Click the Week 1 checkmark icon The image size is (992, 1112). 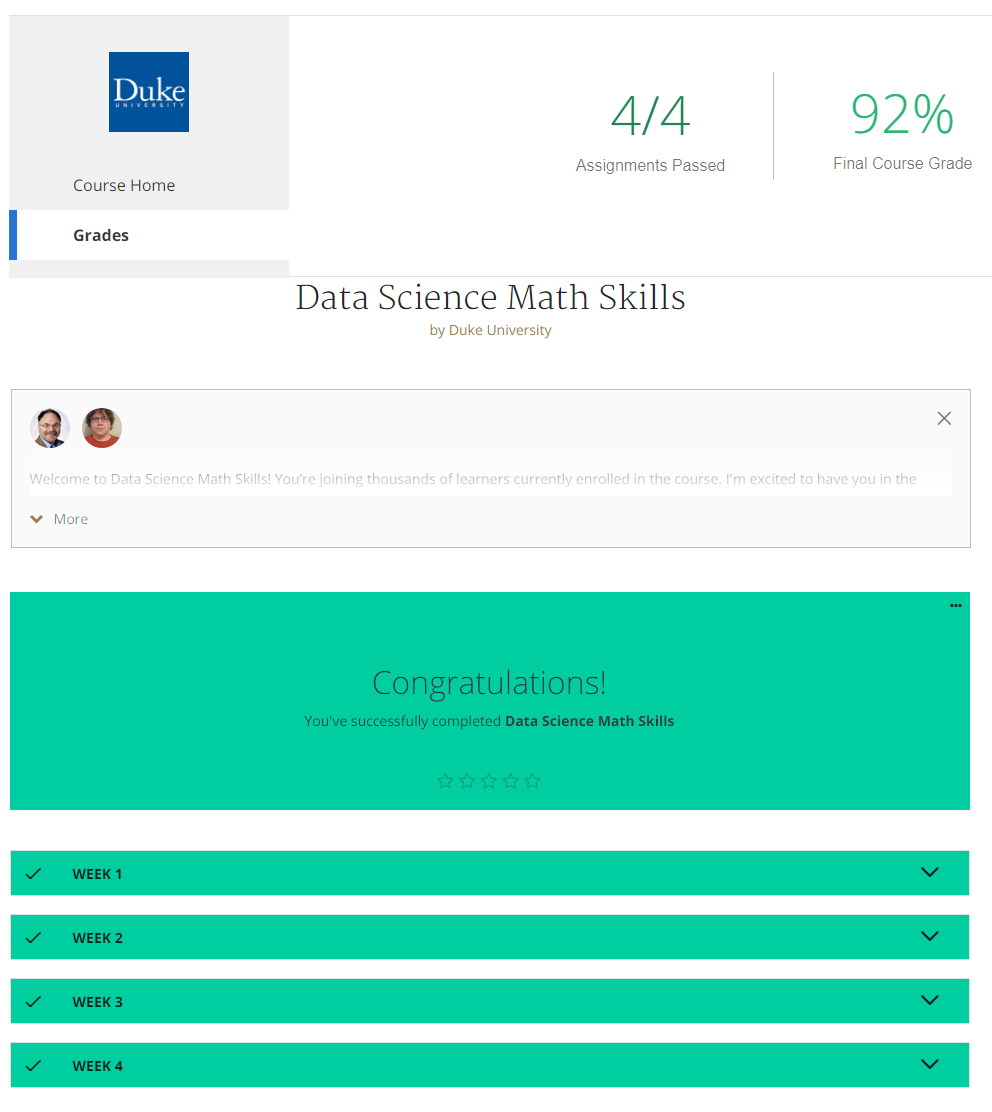[34, 874]
